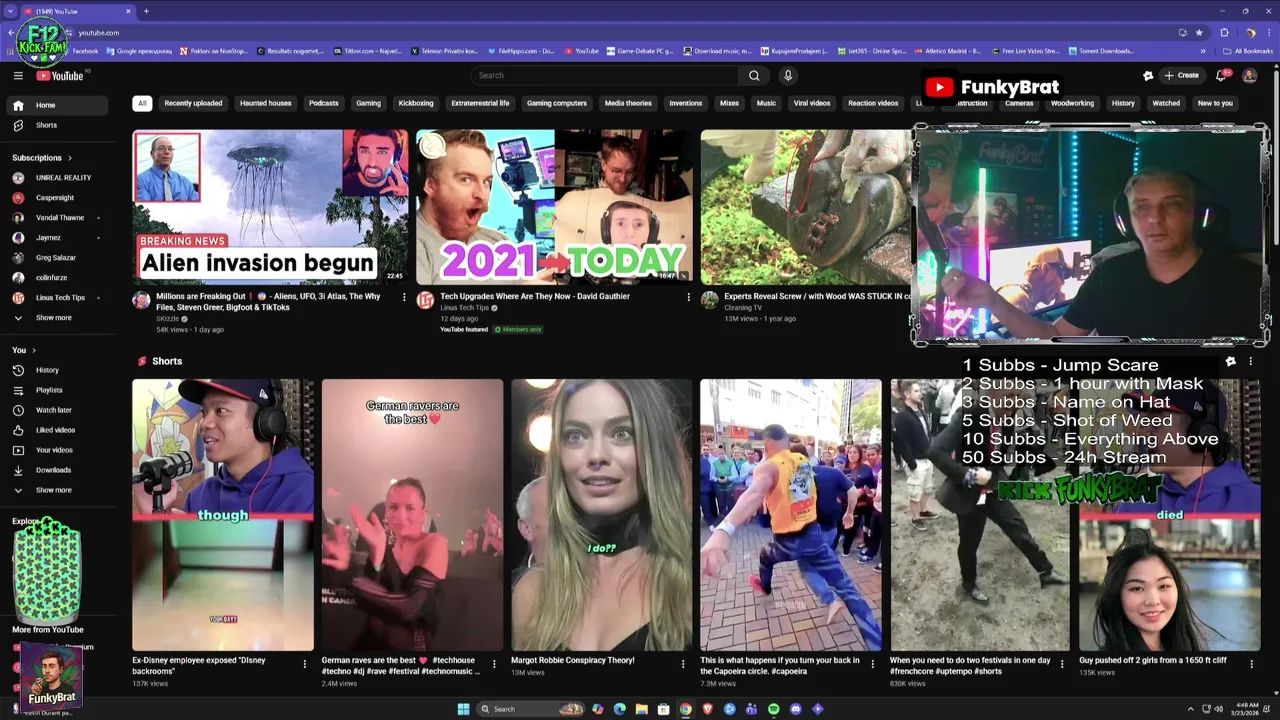Open more options for Millions are Freaking Out
The width and height of the screenshot is (1280, 720).
[404, 297]
